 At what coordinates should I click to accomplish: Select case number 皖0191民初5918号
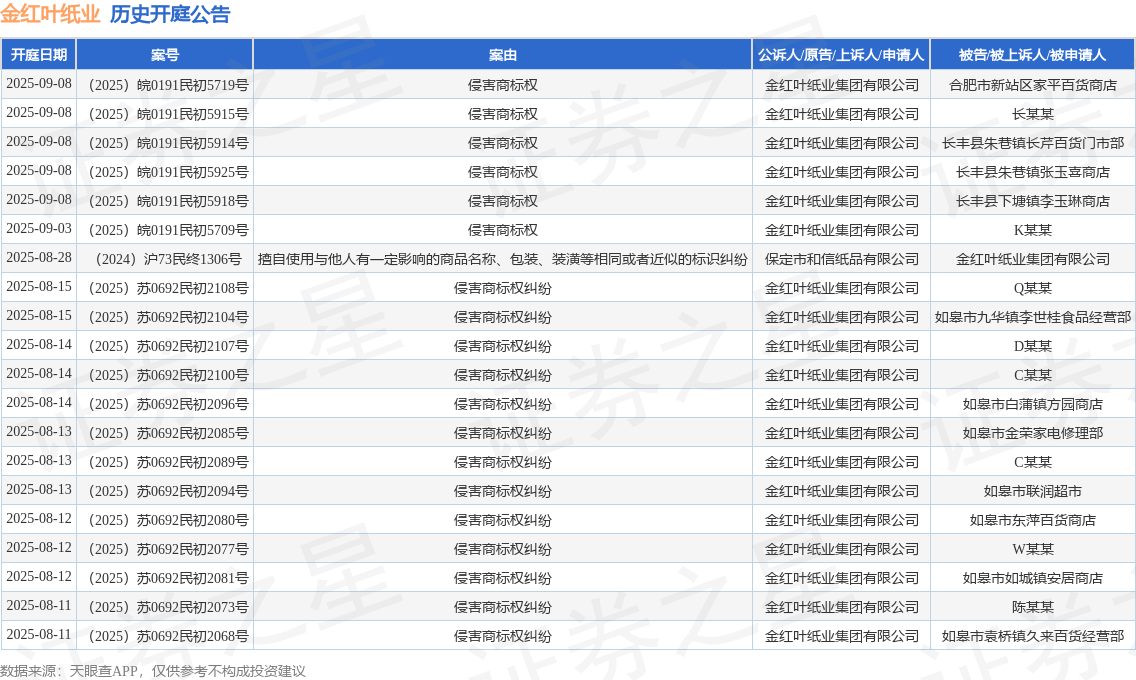point(168,201)
